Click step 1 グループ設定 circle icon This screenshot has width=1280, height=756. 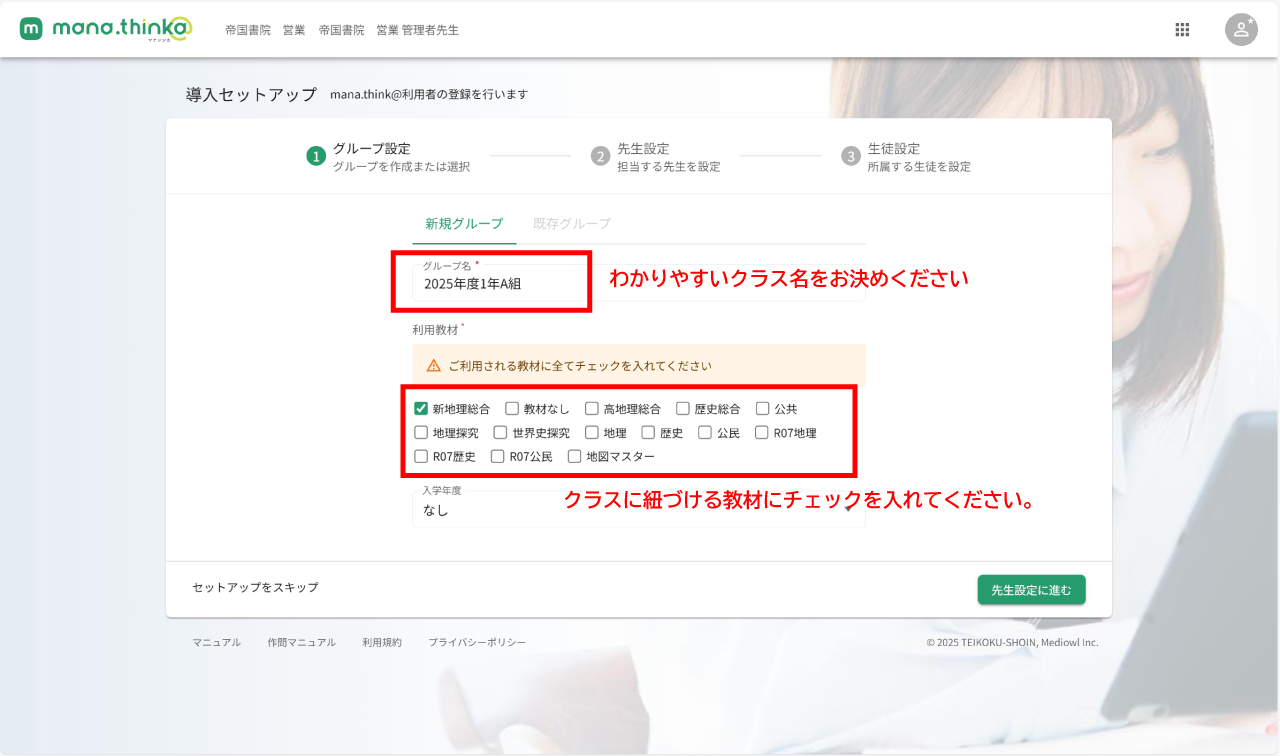316,156
